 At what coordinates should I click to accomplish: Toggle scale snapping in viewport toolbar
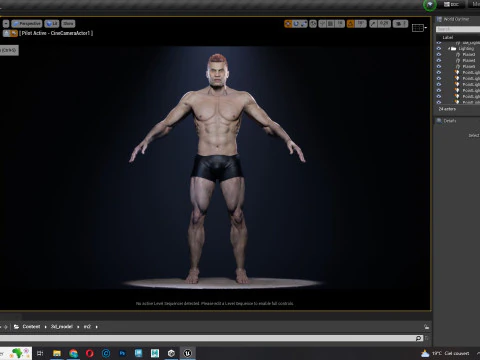[x=373, y=24]
